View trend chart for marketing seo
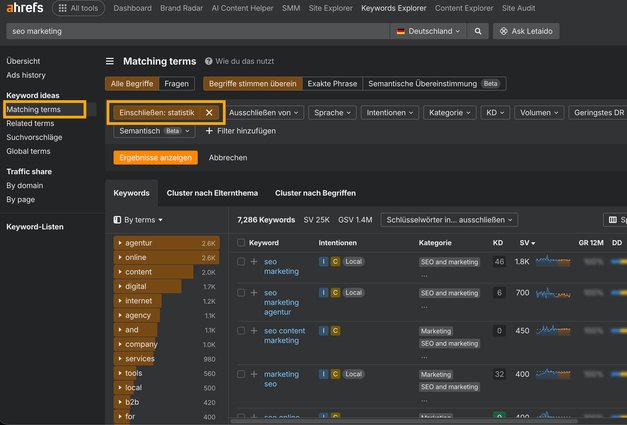 [553, 374]
